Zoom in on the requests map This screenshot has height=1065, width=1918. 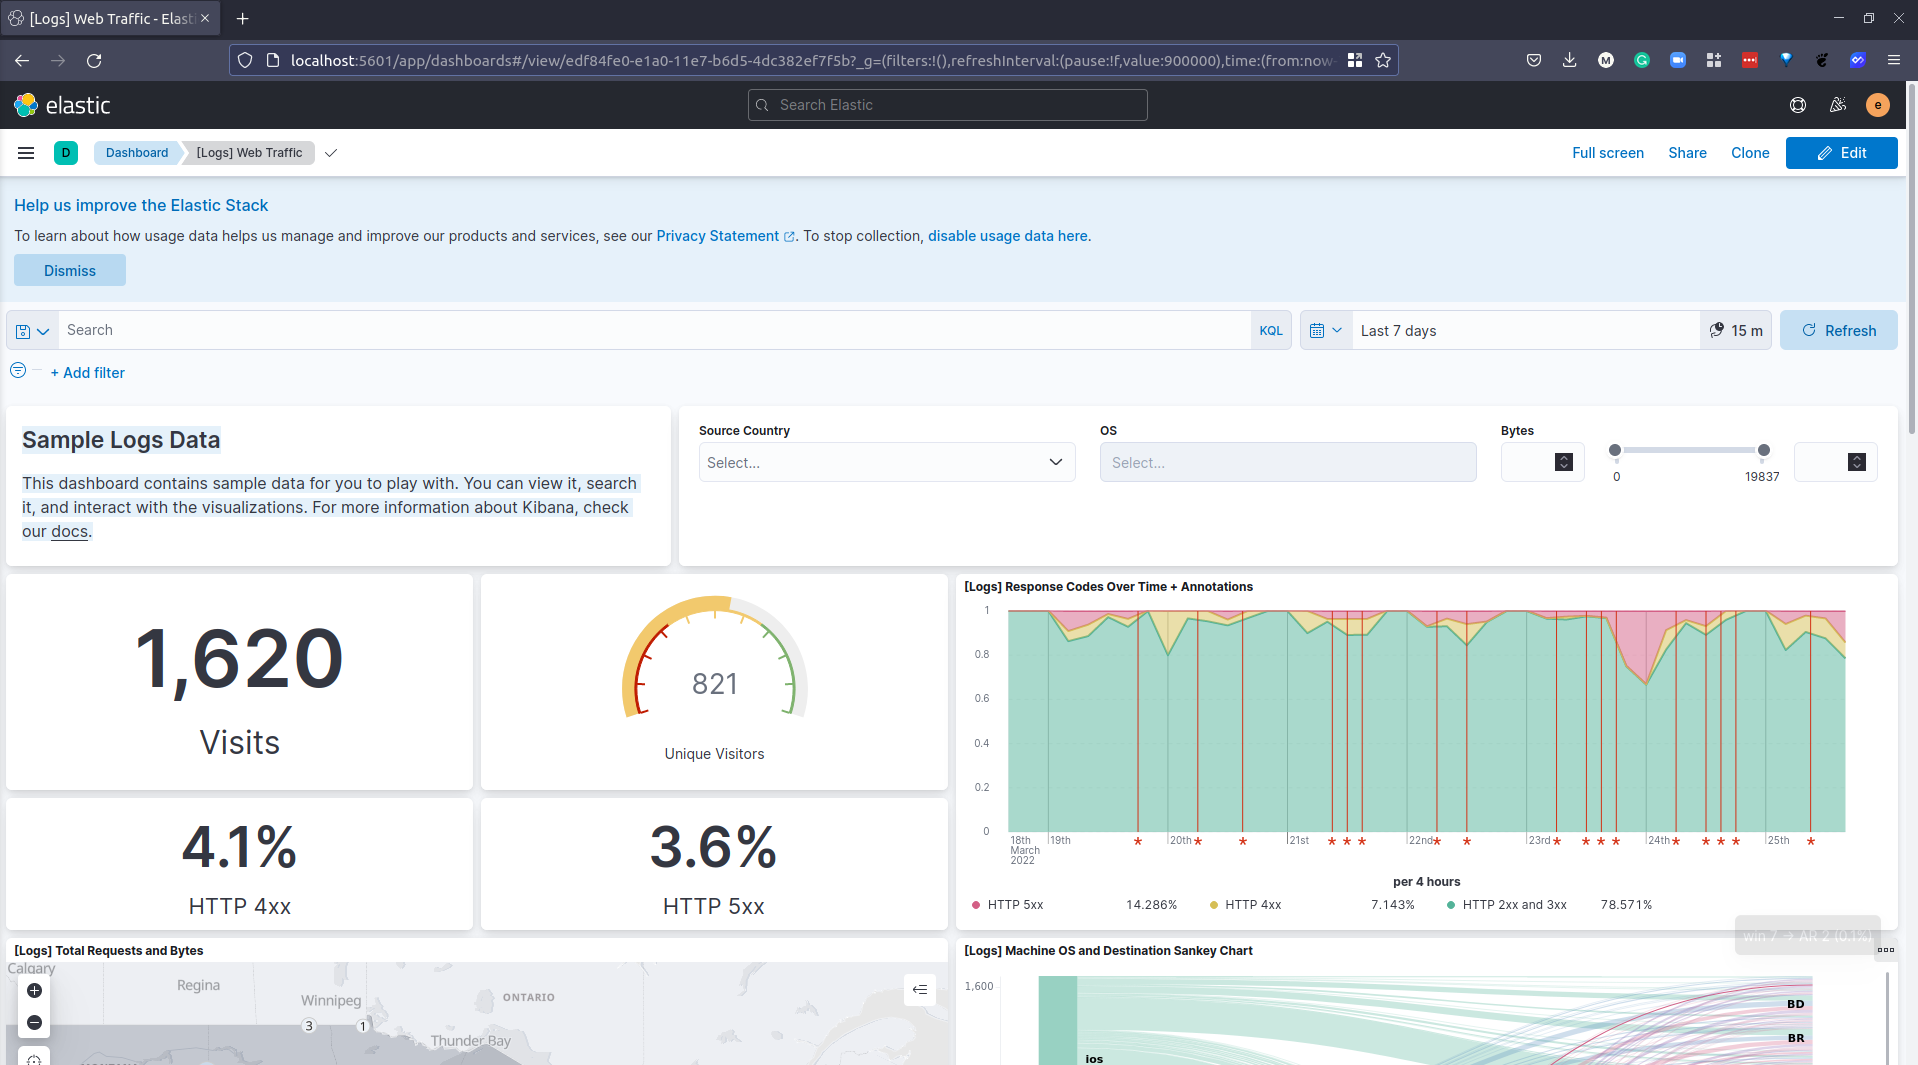(x=34, y=990)
